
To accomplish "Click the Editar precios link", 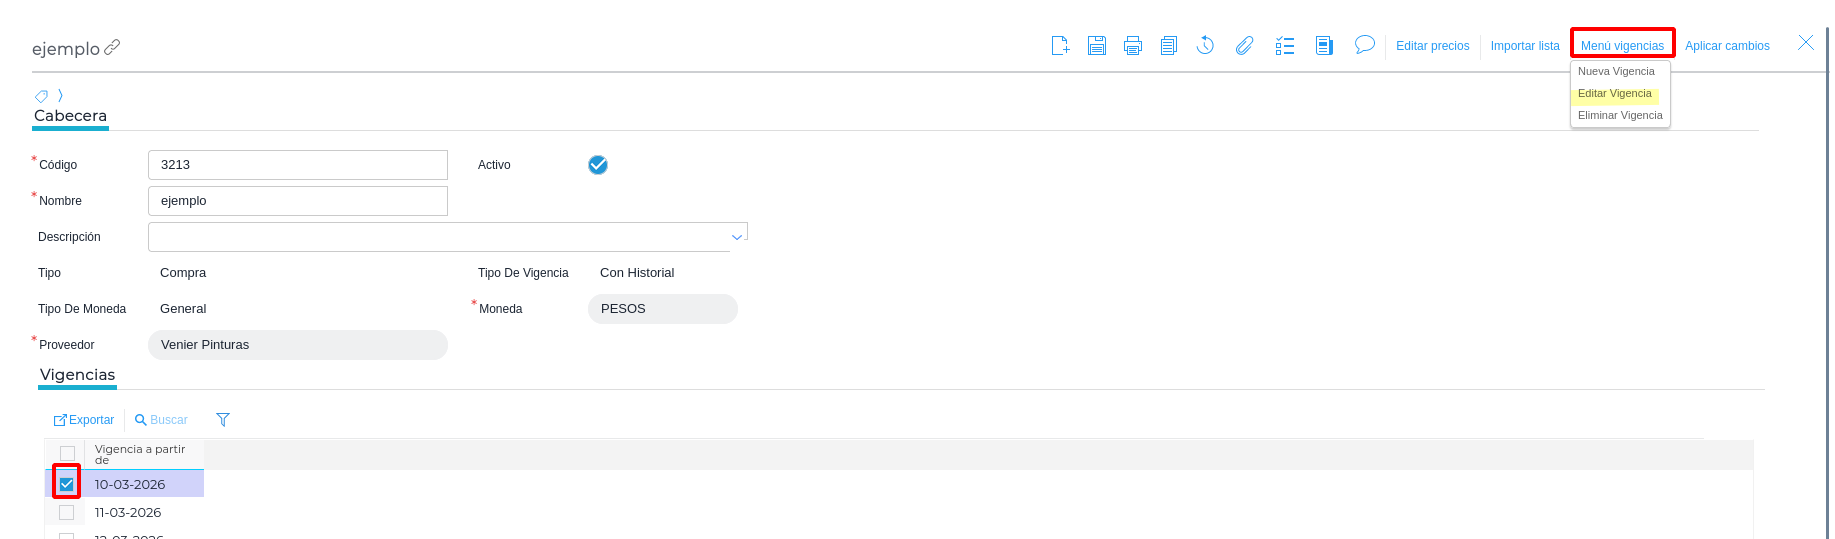I will [1432, 46].
